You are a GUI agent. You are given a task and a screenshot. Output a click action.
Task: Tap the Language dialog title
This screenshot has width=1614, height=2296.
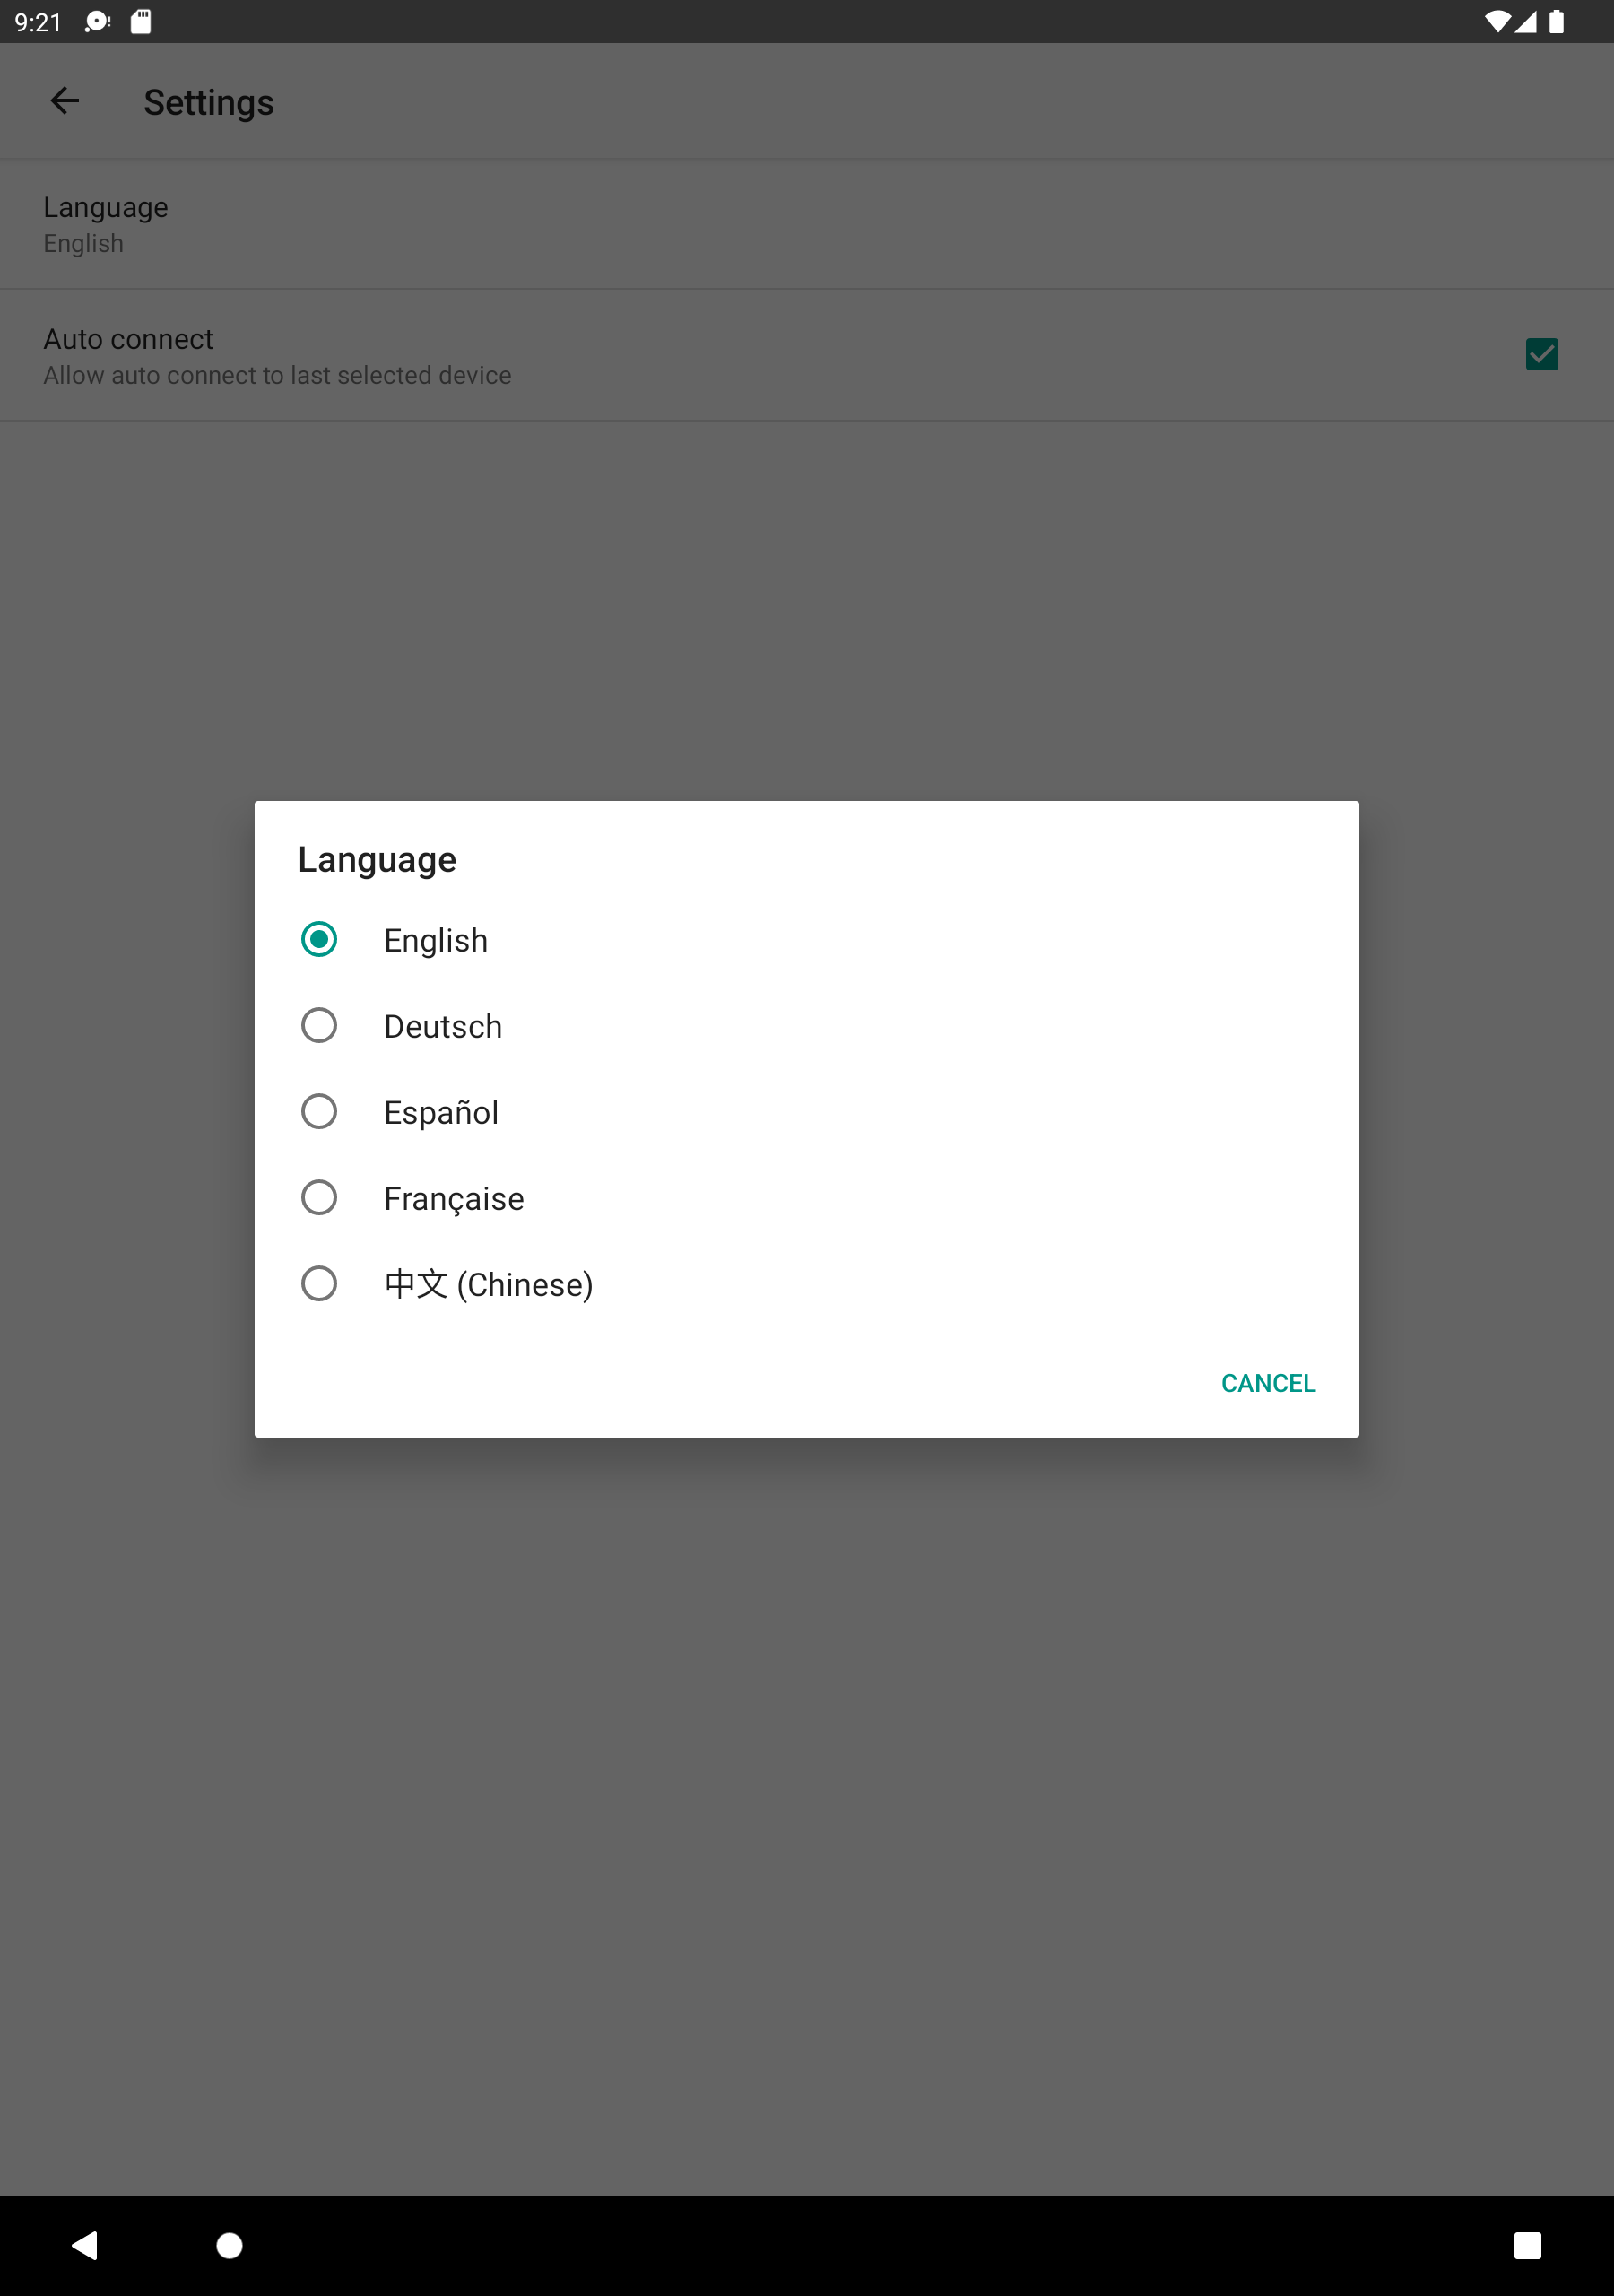(377, 860)
